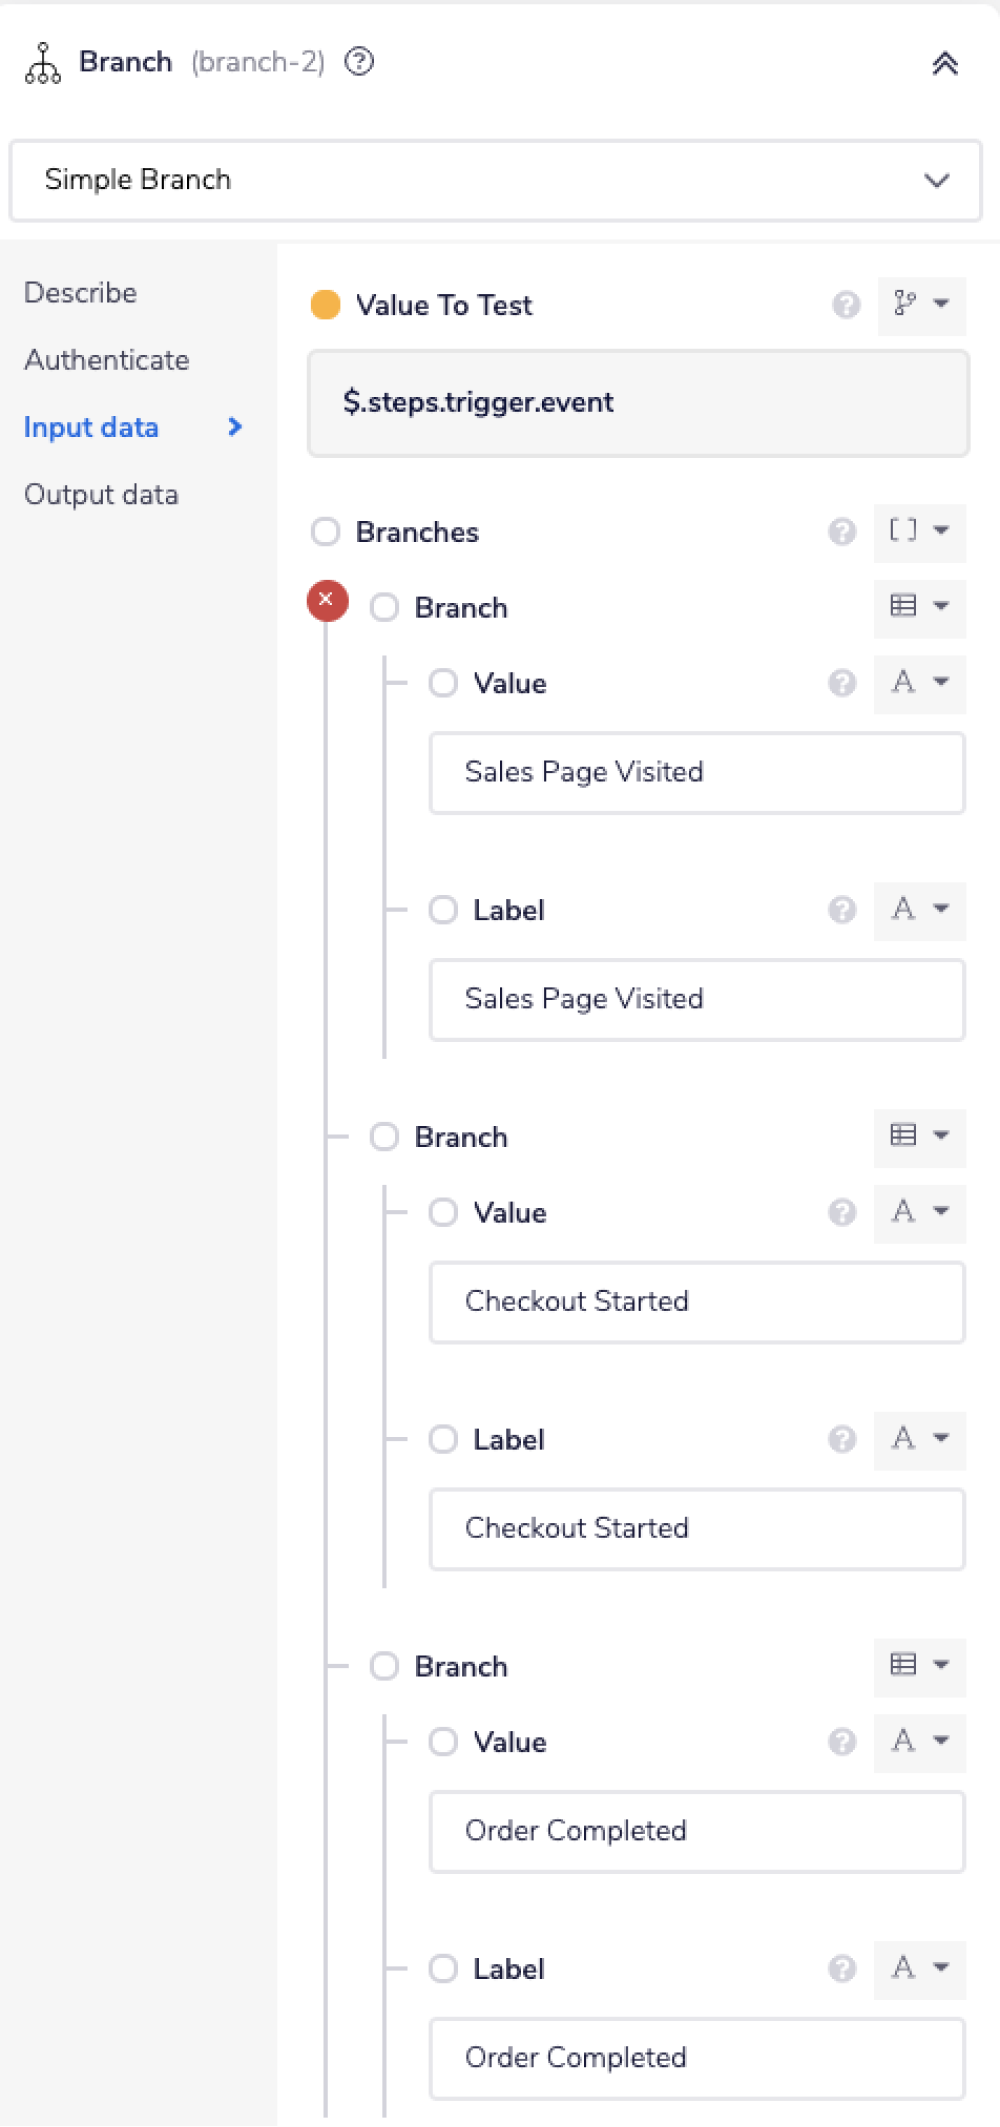Remove the first Branch with red X icon
Image resolution: width=1000 pixels, height=2127 pixels.
coord(327,600)
